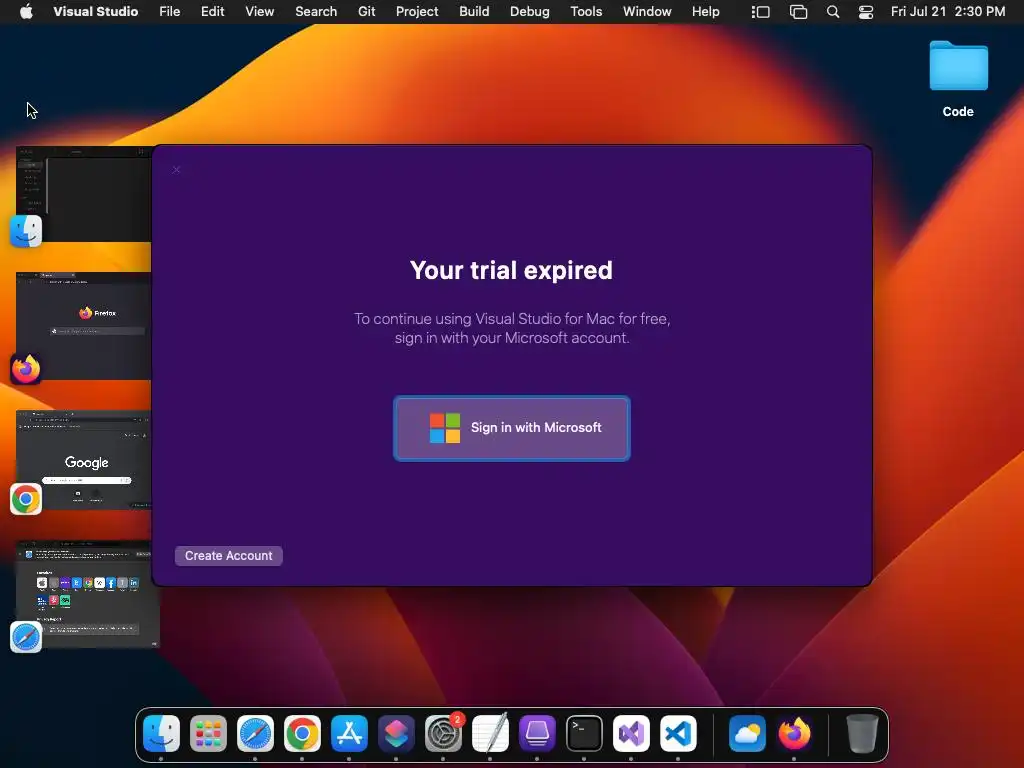
Task: Open Control Center in menu bar
Action: pyautogui.click(x=866, y=12)
